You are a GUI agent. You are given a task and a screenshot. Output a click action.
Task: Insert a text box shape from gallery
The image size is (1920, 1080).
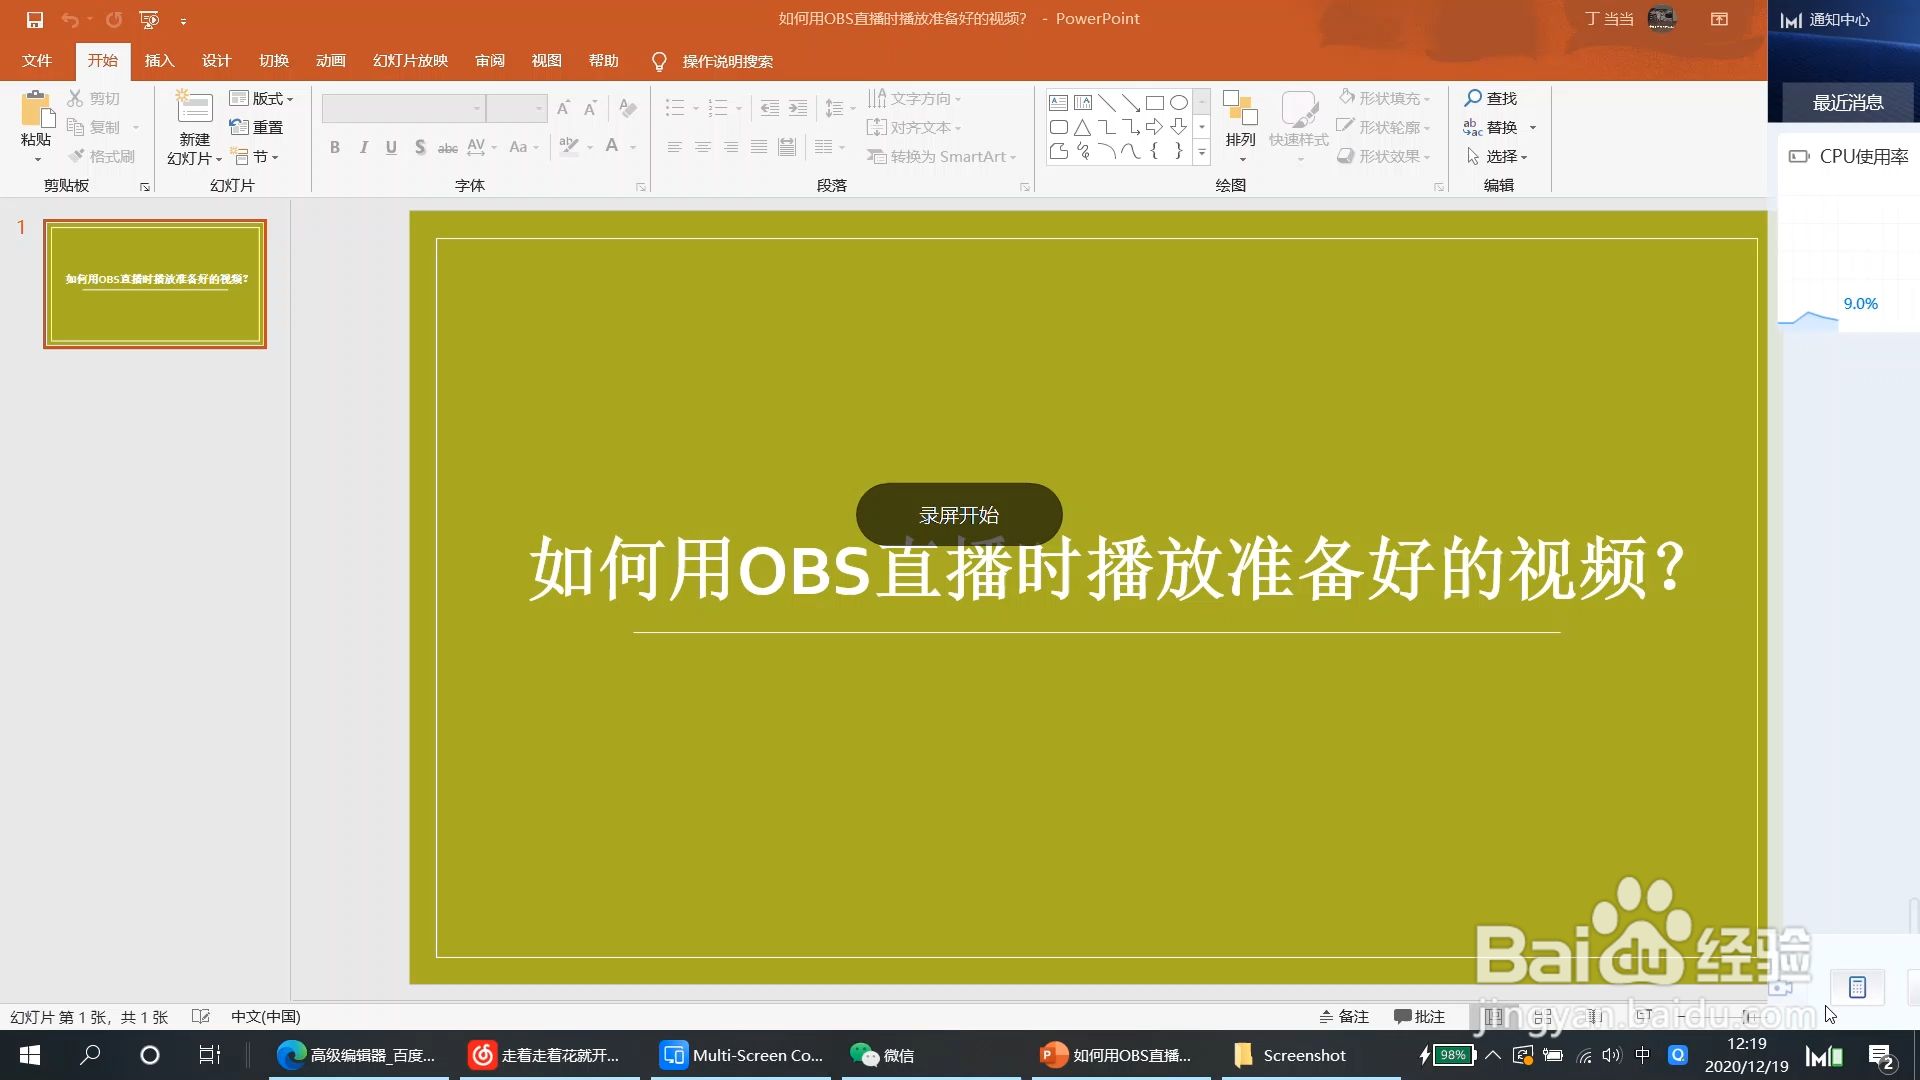click(1058, 103)
